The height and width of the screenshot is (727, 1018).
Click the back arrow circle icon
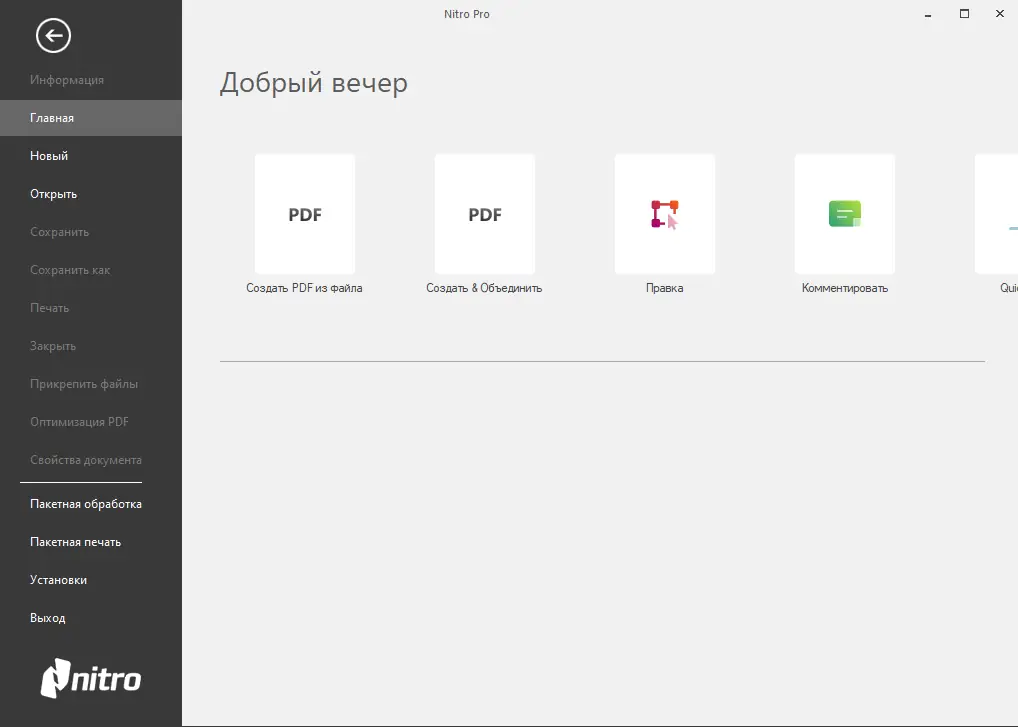point(53,35)
